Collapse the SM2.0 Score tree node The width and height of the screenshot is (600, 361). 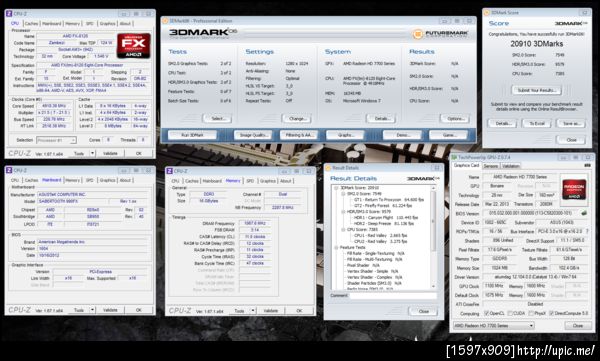click(343, 194)
